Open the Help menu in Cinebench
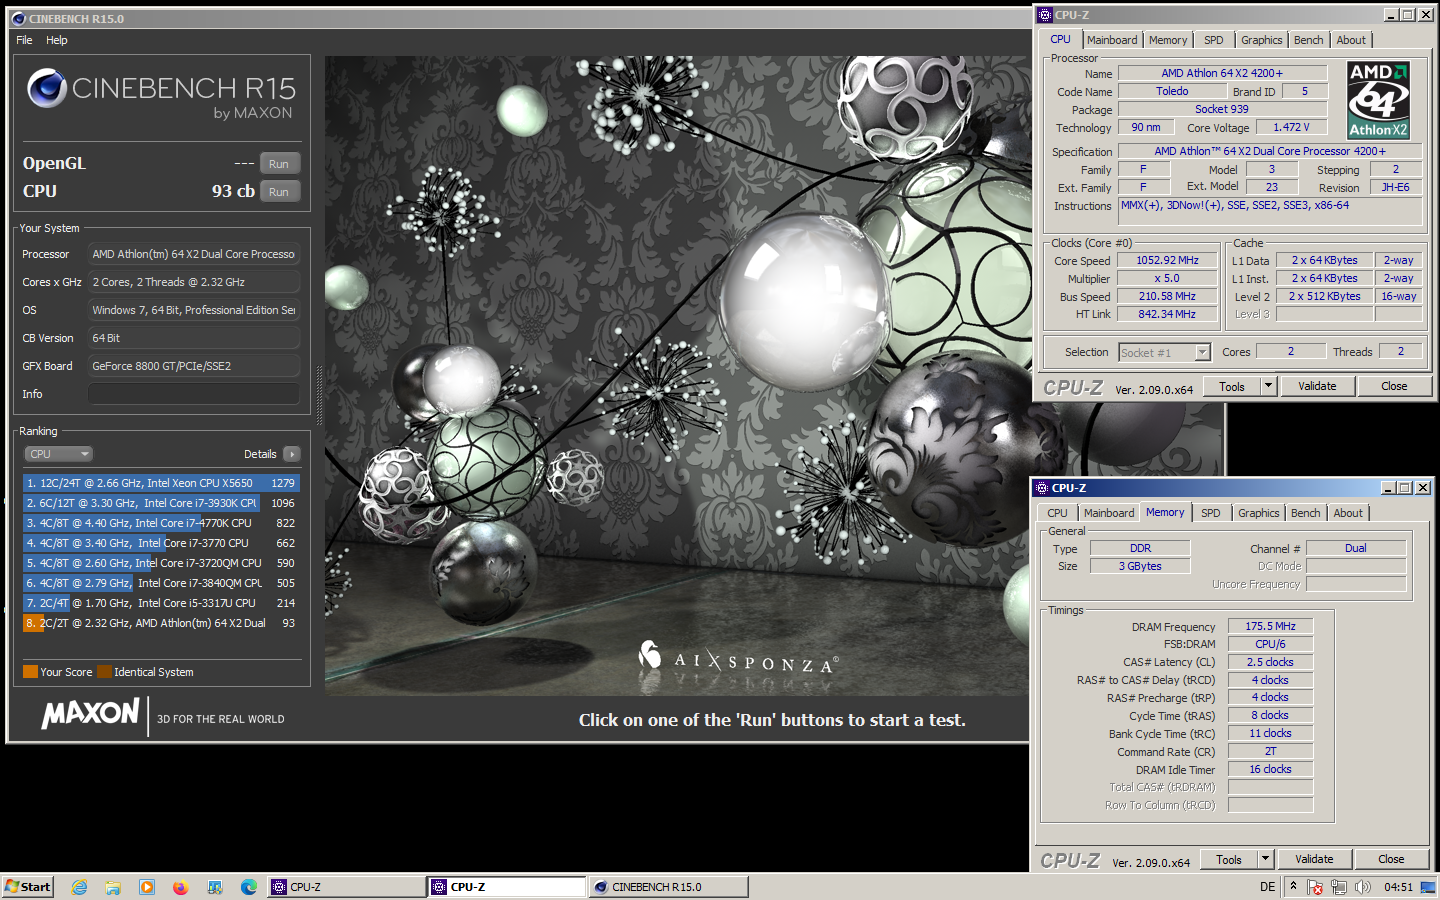Screen dimensions: 1440x900 tap(57, 40)
